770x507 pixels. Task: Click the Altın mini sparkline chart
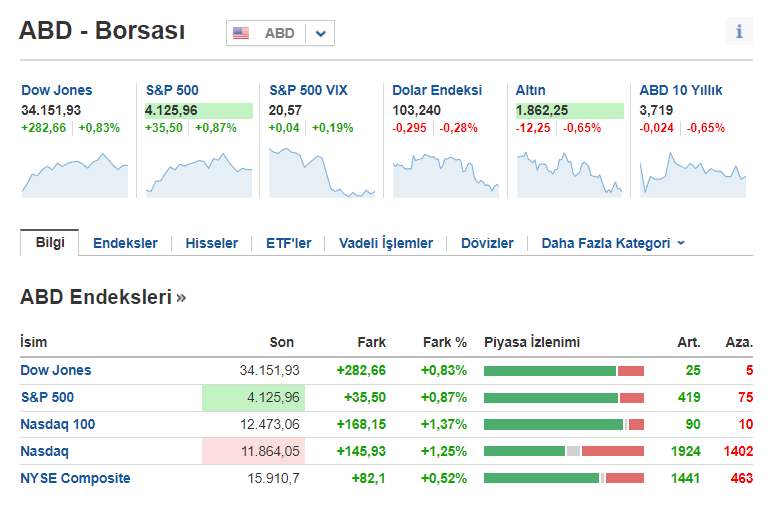click(569, 173)
